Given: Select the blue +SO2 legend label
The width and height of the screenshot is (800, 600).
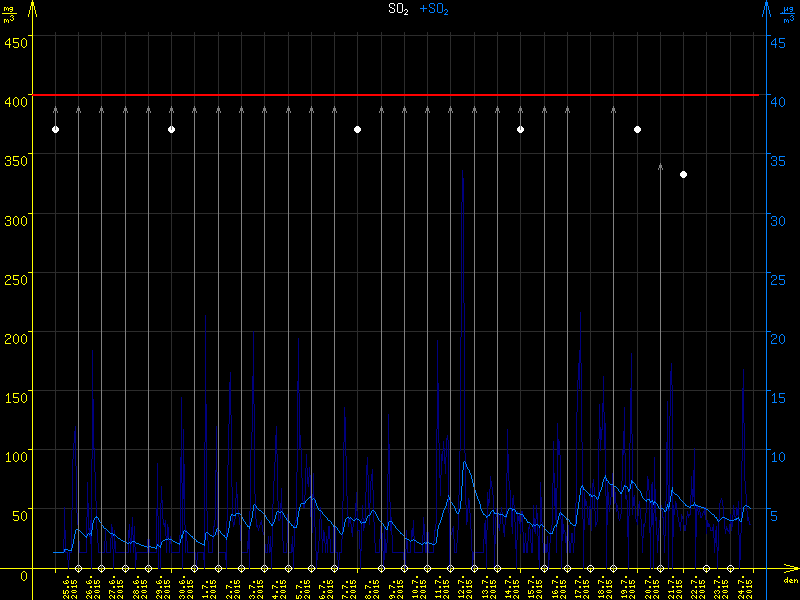Looking at the screenshot, I should pyautogui.click(x=434, y=9).
